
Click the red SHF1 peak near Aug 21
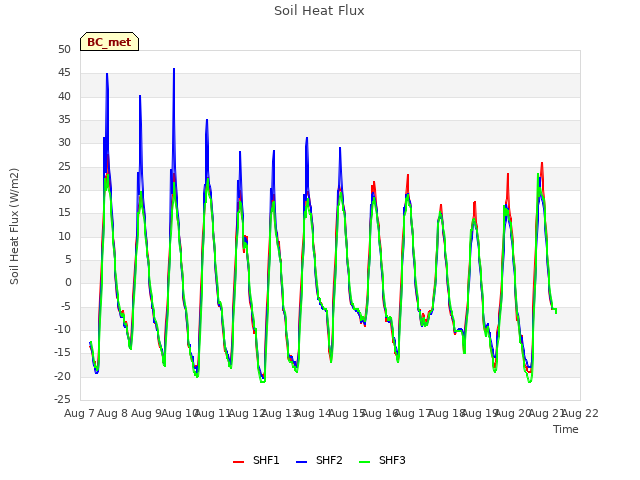click(x=542, y=164)
